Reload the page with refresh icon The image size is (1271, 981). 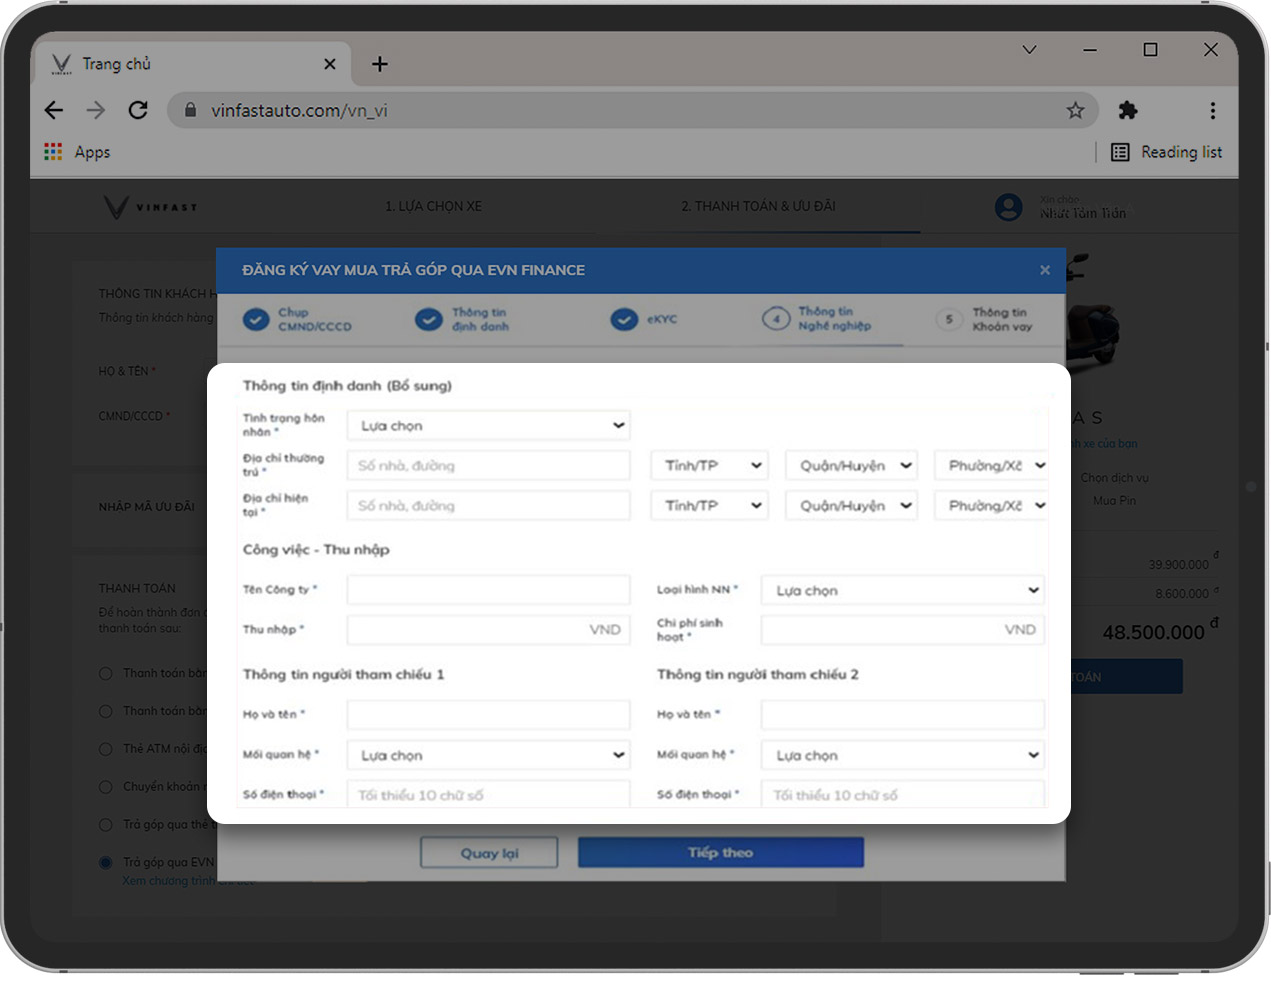point(138,110)
